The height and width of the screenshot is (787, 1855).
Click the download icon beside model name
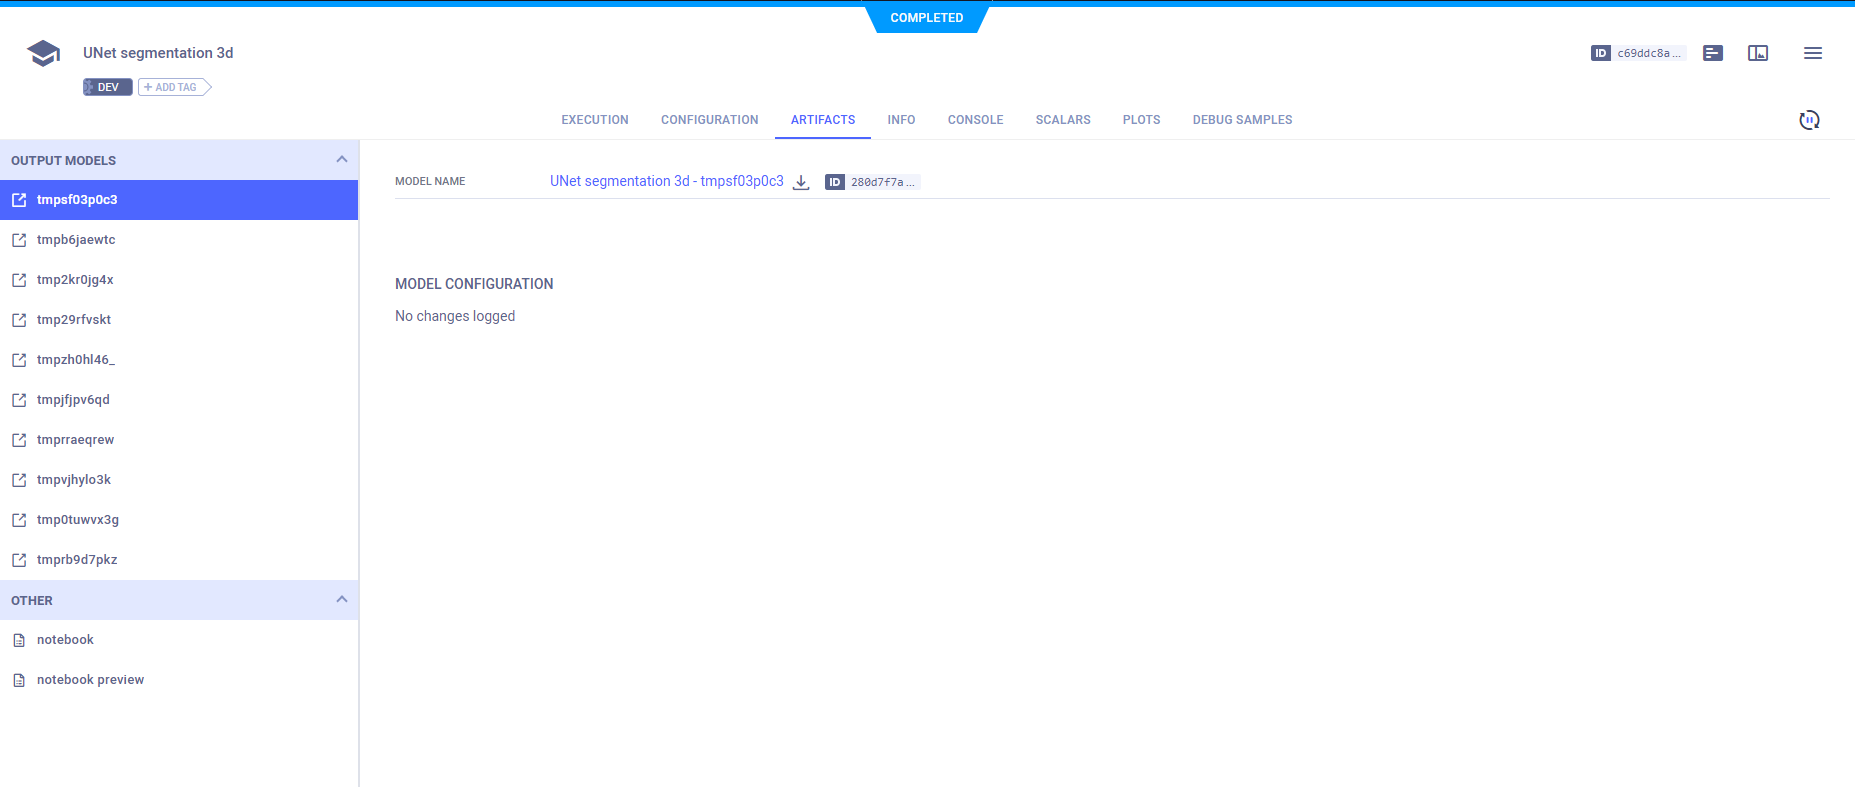(x=801, y=182)
